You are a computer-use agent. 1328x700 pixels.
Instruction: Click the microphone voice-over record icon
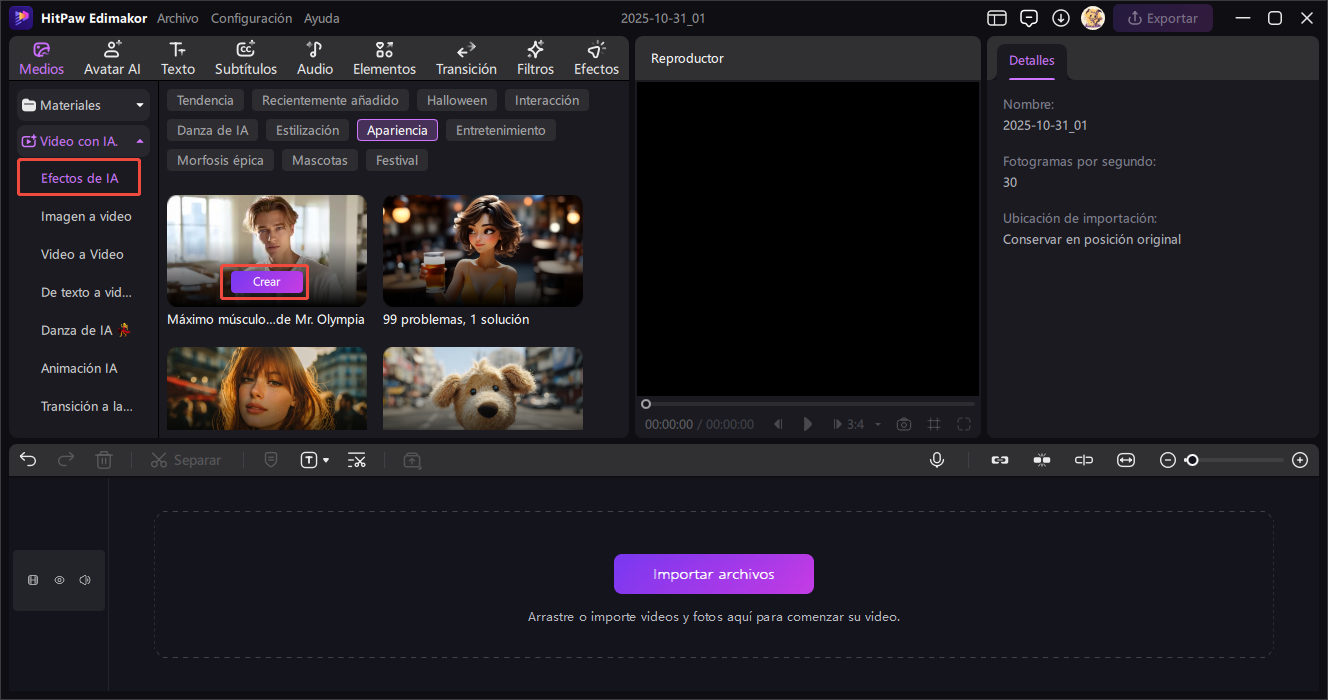coord(937,460)
